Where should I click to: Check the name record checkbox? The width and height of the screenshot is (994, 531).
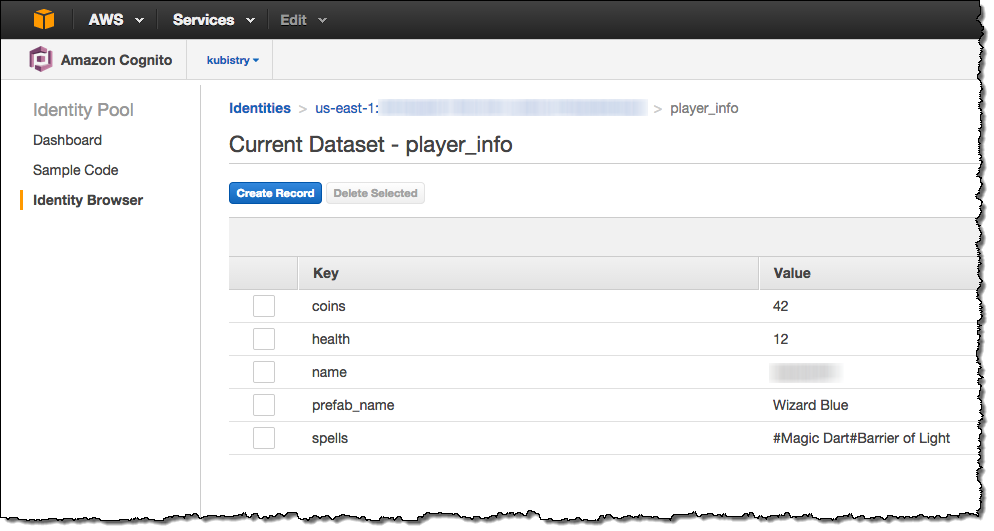point(264,372)
